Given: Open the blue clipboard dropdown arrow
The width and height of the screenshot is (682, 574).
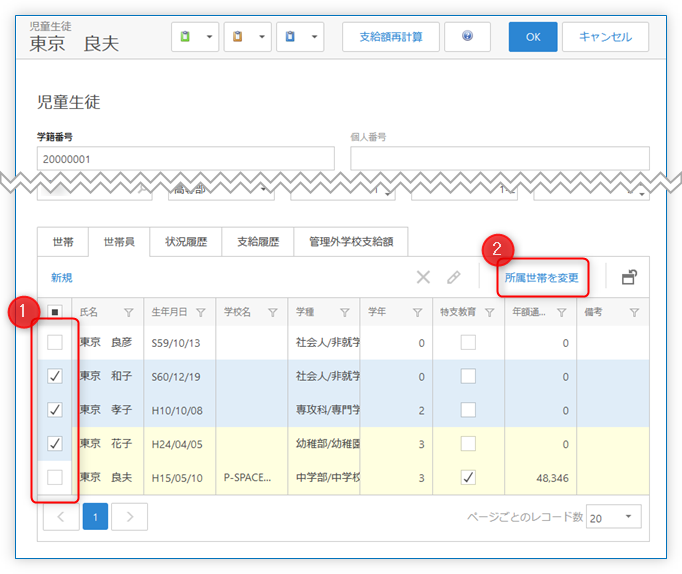Looking at the screenshot, I should pyautogui.click(x=314, y=37).
